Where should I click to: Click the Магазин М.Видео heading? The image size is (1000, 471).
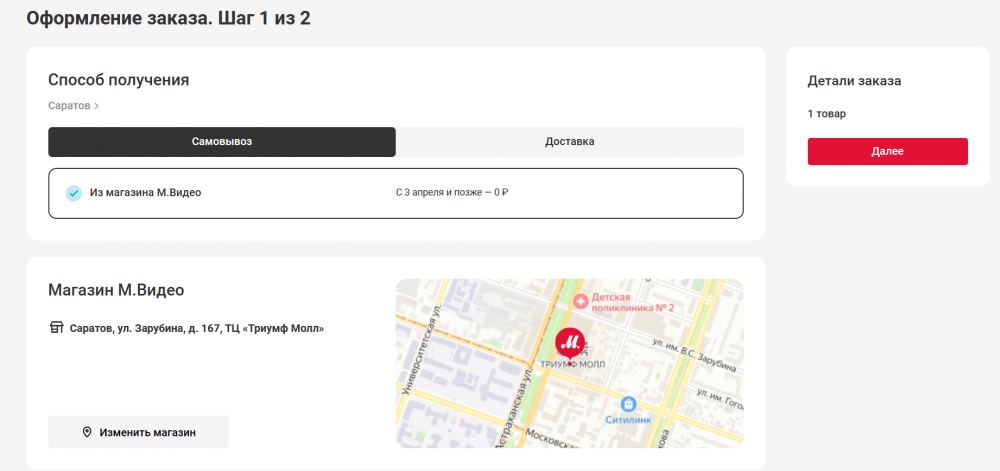tap(116, 290)
